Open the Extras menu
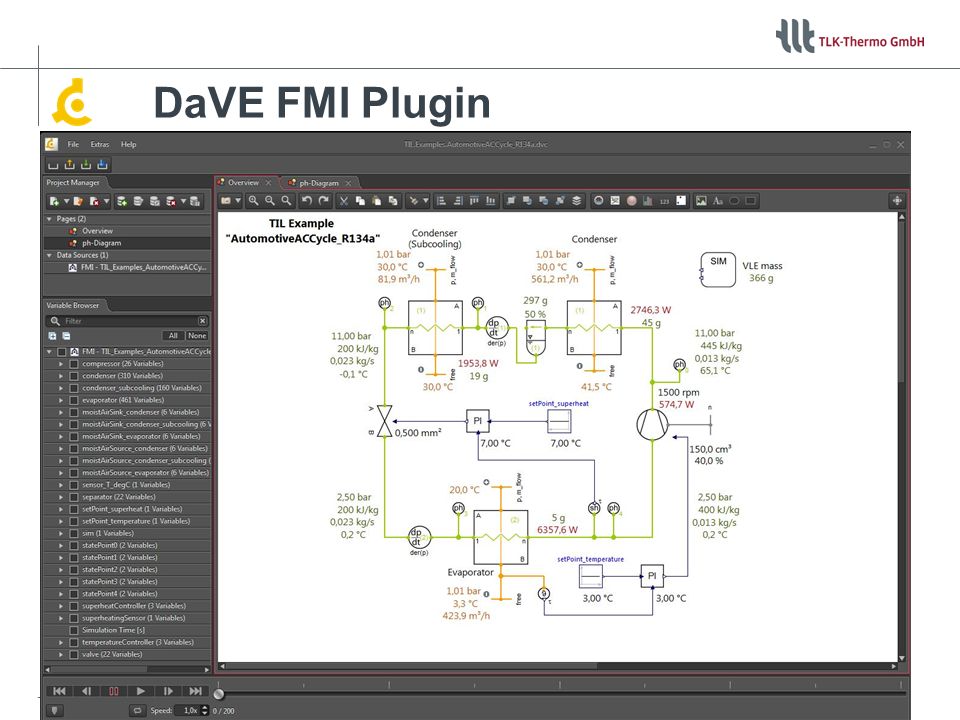The width and height of the screenshot is (960, 720). point(100,144)
